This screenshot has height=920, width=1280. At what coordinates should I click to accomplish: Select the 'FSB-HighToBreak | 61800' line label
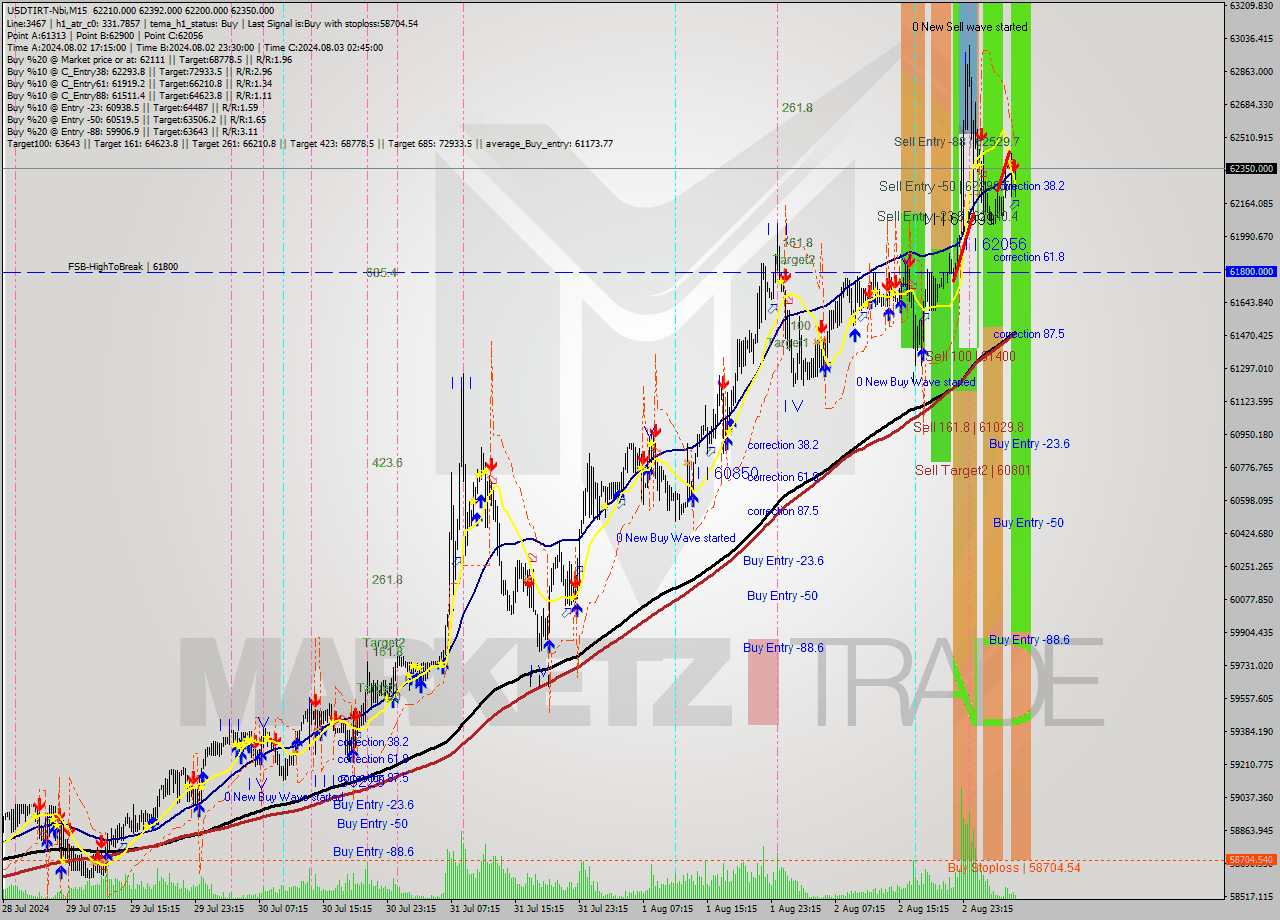[123, 267]
